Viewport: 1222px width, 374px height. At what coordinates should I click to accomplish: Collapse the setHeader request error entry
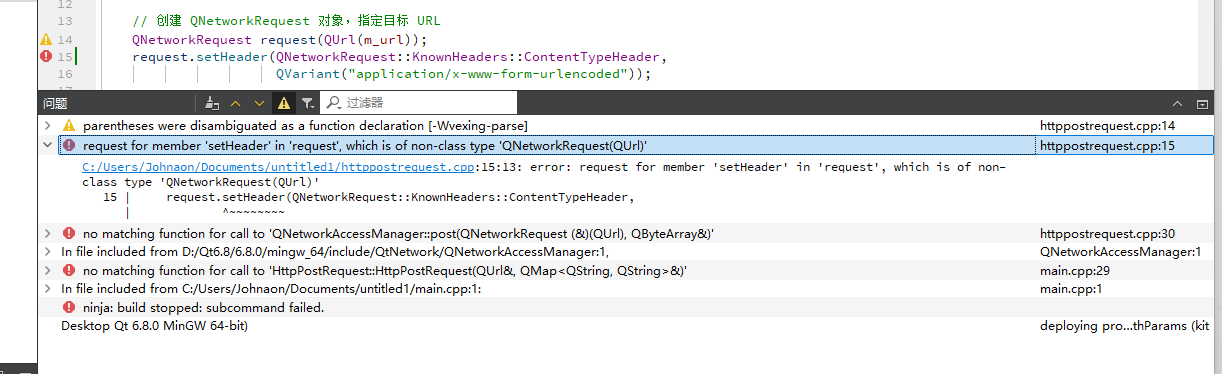pos(47,146)
